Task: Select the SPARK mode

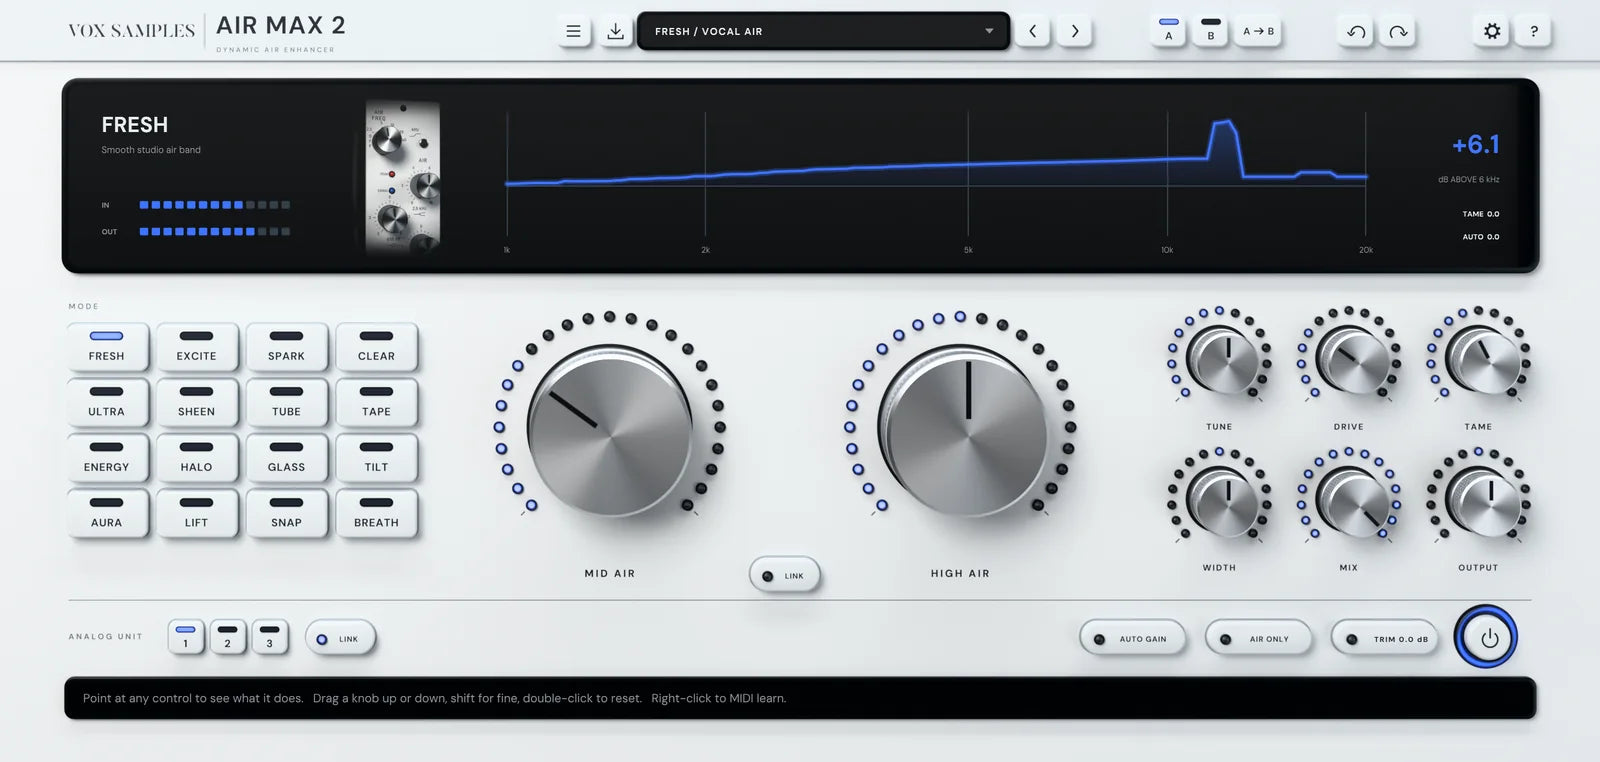Action: tap(287, 346)
